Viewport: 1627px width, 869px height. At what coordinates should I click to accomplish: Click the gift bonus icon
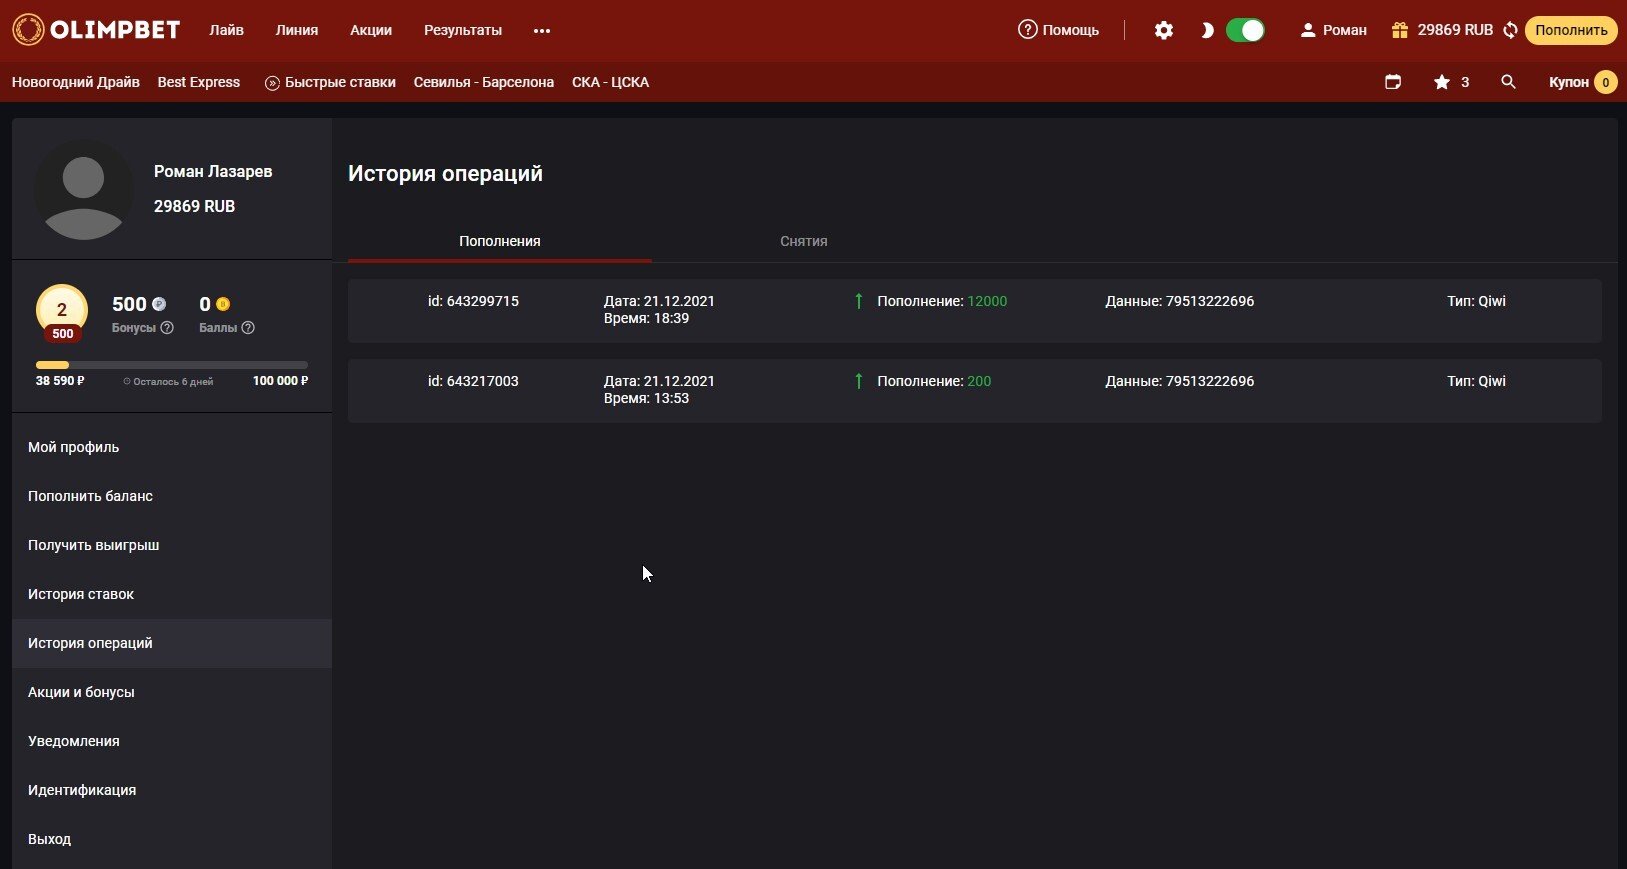(1399, 30)
